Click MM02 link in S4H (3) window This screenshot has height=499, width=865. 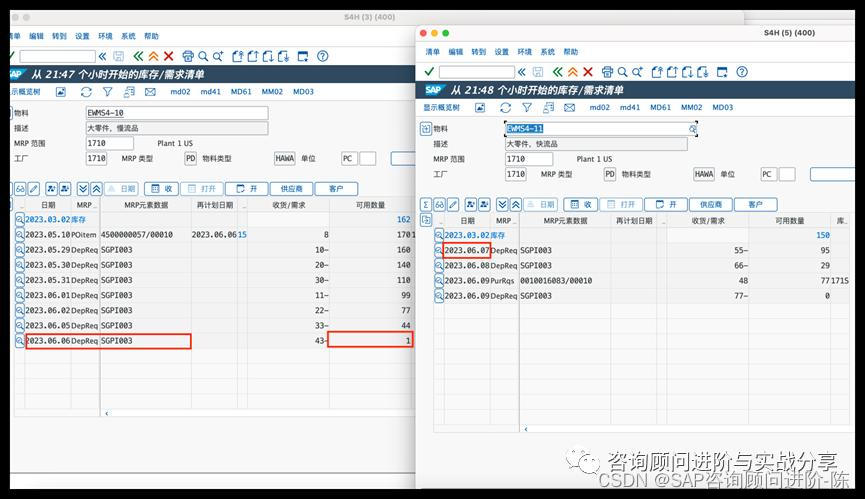(x=272, y=92)
